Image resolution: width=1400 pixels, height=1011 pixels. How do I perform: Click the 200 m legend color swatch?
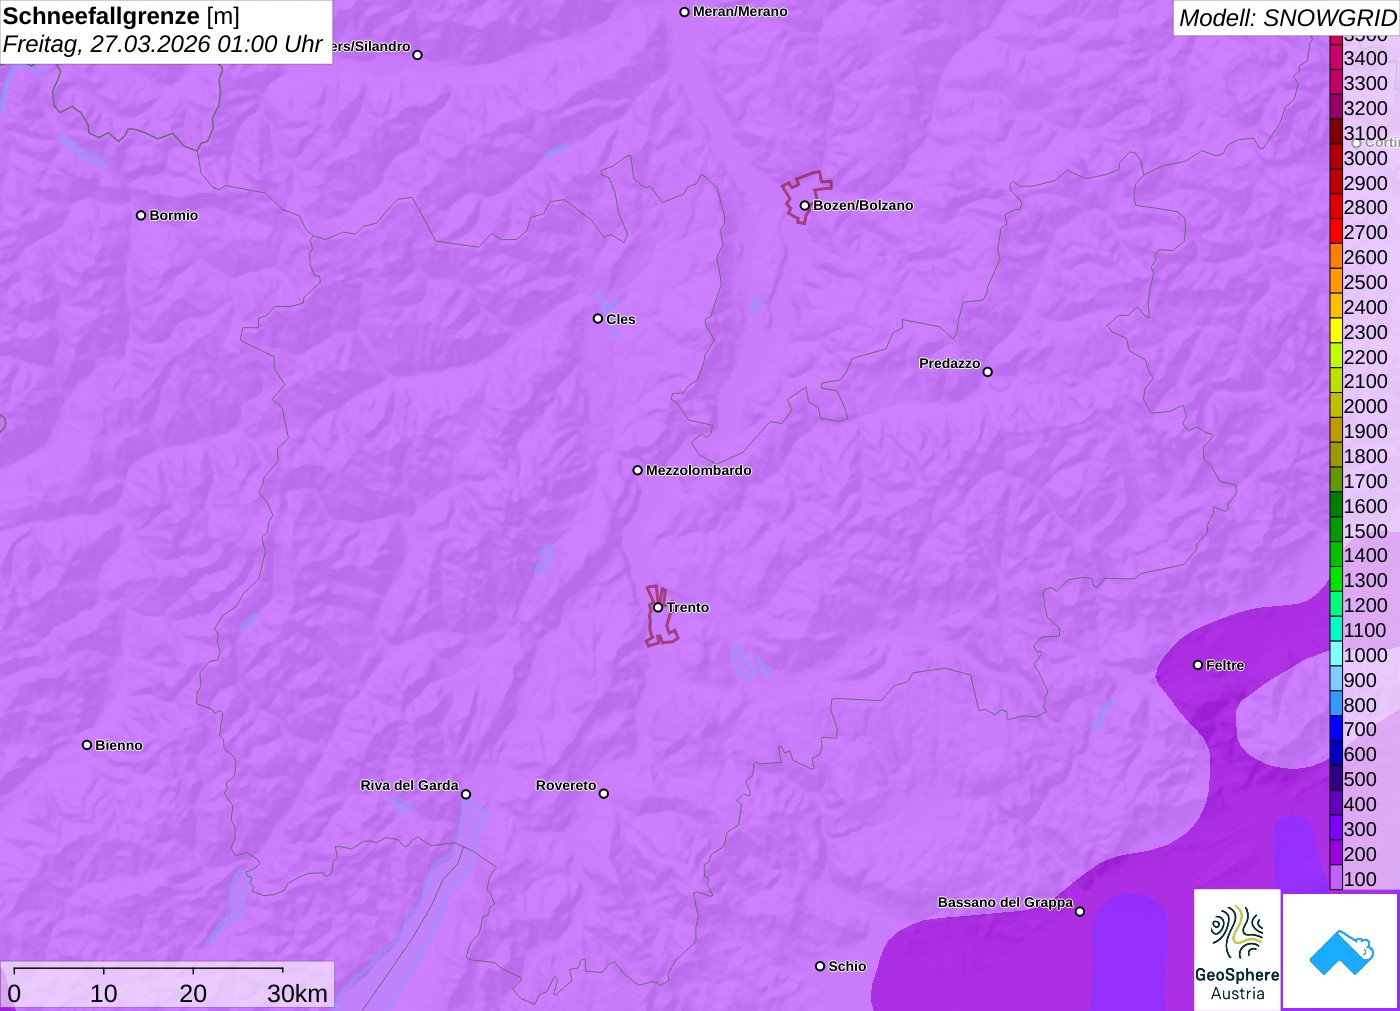pos(1336,853)
